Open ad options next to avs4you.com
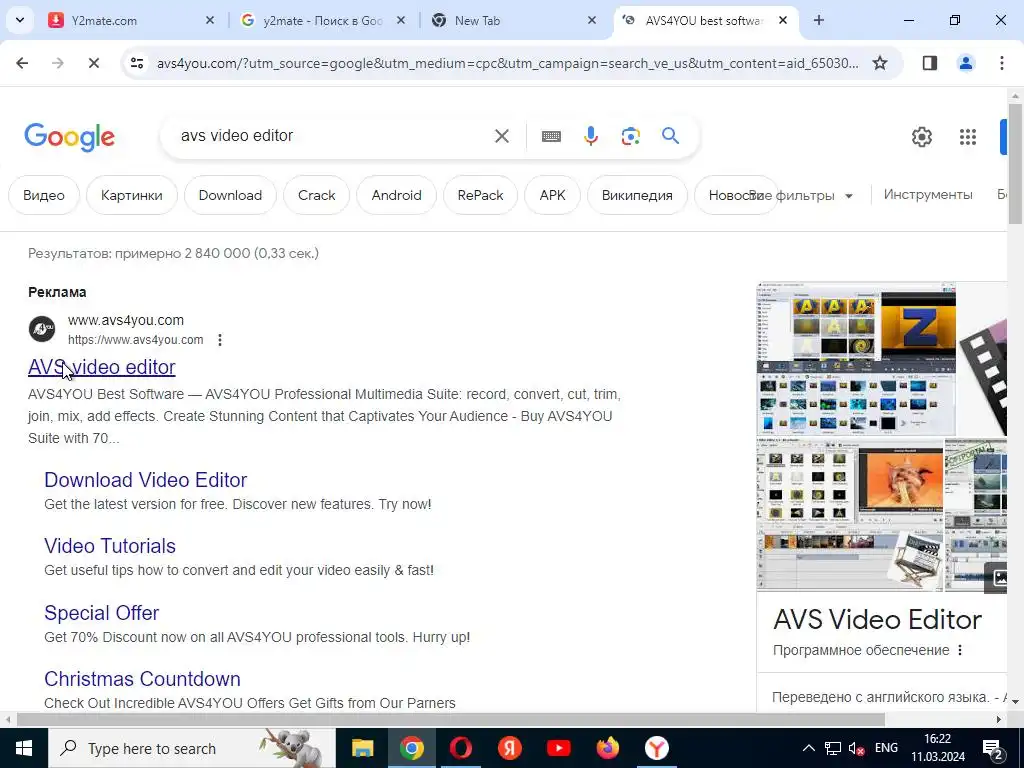1024x768 pixels. [x=220, y=340]
